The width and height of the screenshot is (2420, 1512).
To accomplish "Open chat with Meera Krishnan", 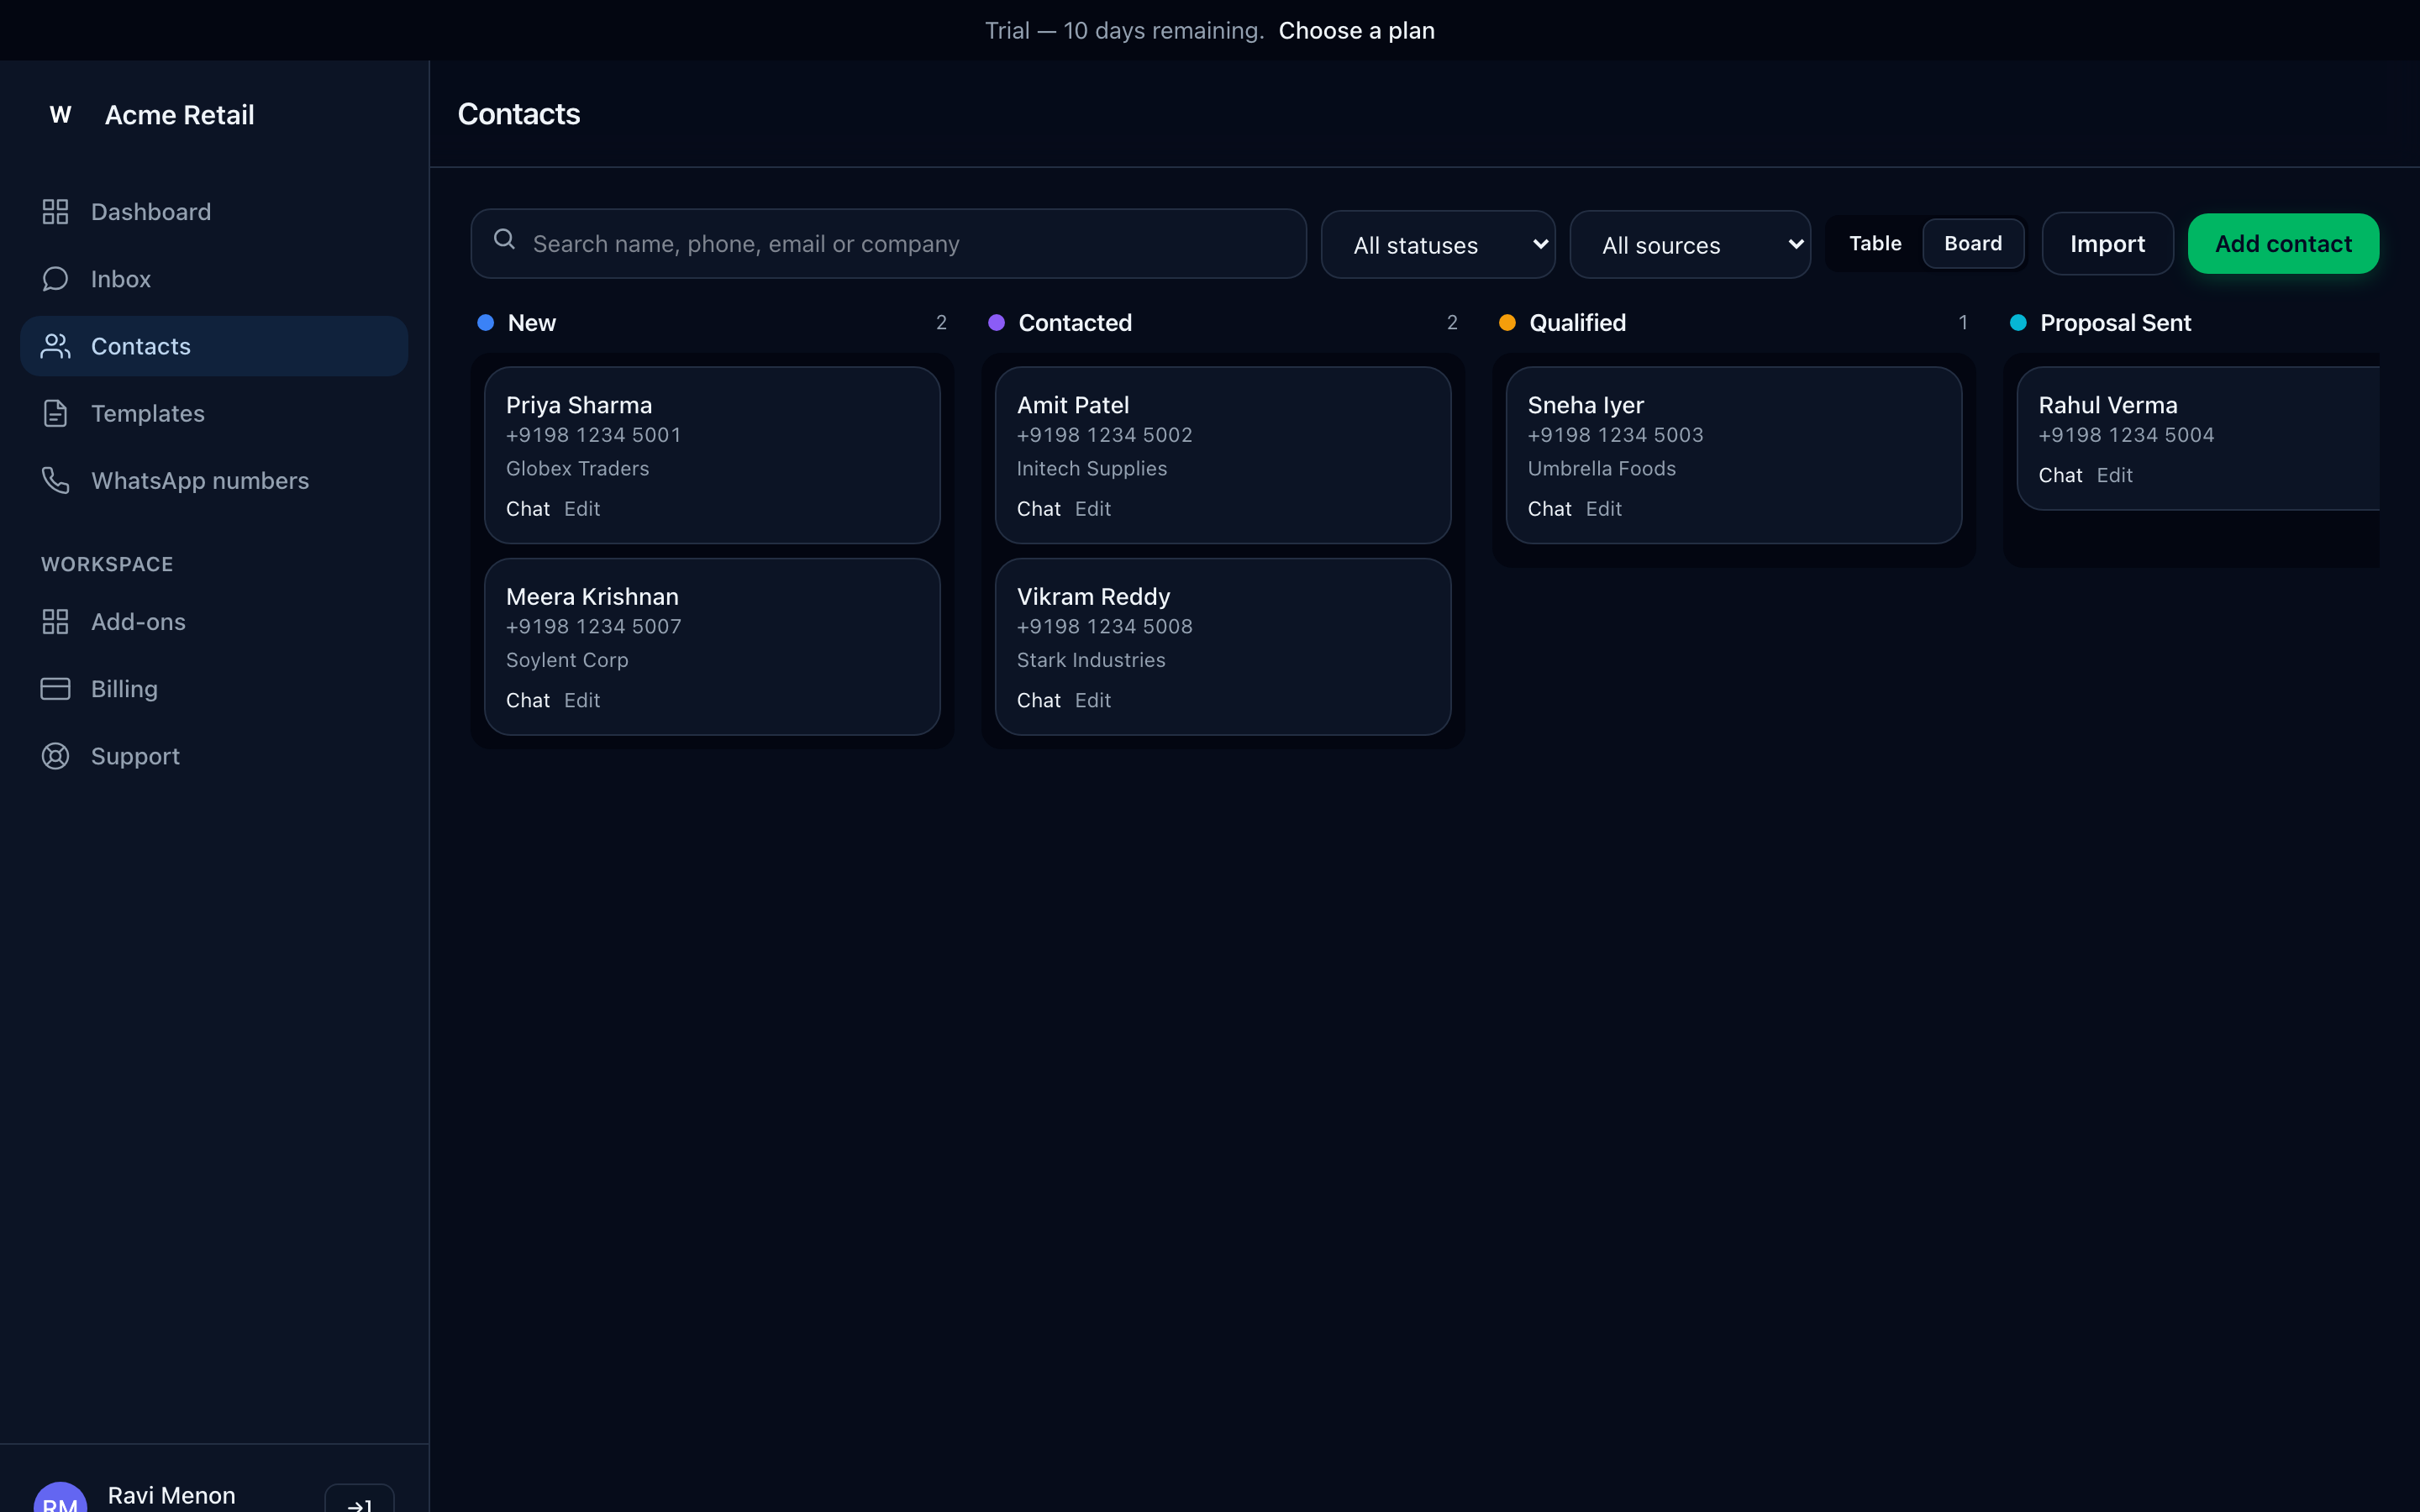I will 527,701.
